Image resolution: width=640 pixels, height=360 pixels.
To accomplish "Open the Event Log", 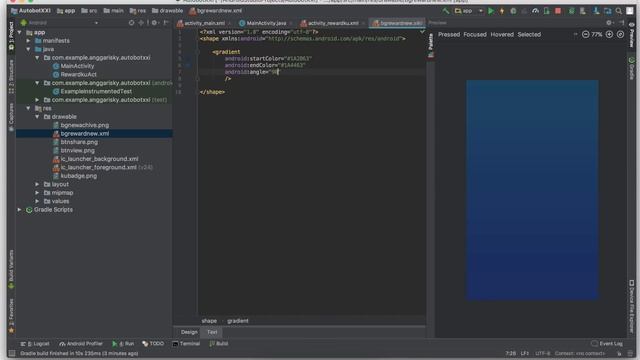I will (607, 344).
